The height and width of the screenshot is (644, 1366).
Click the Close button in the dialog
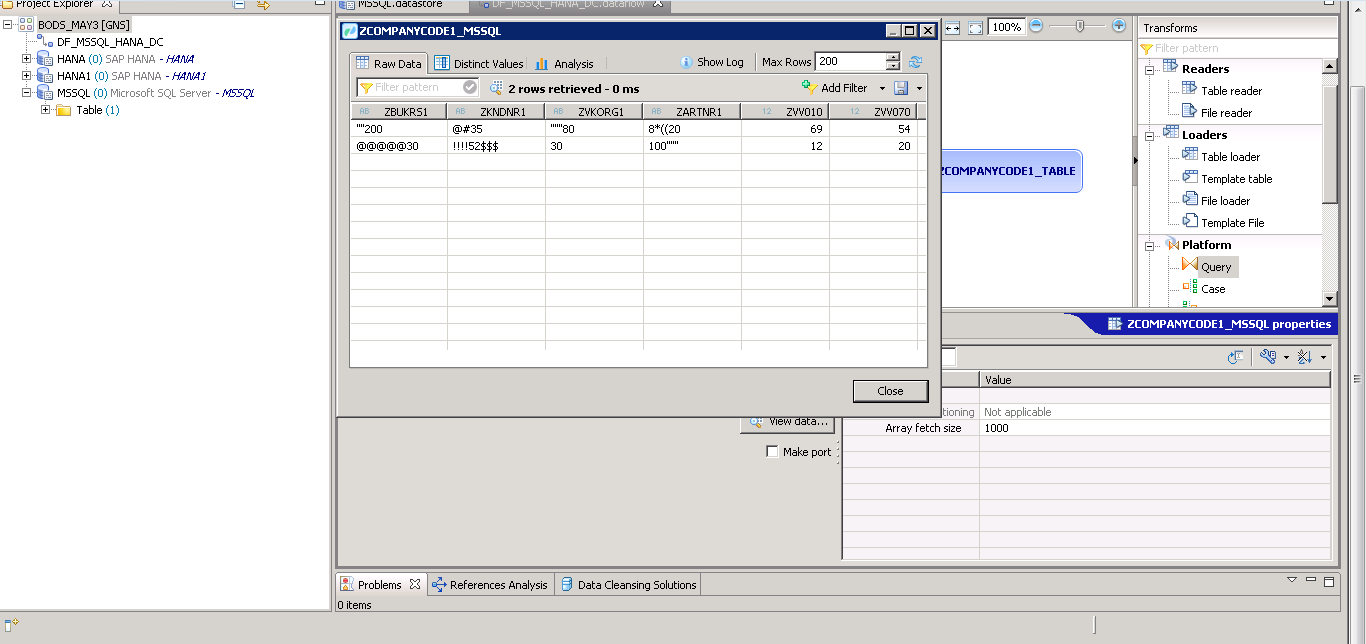(889, 391)
